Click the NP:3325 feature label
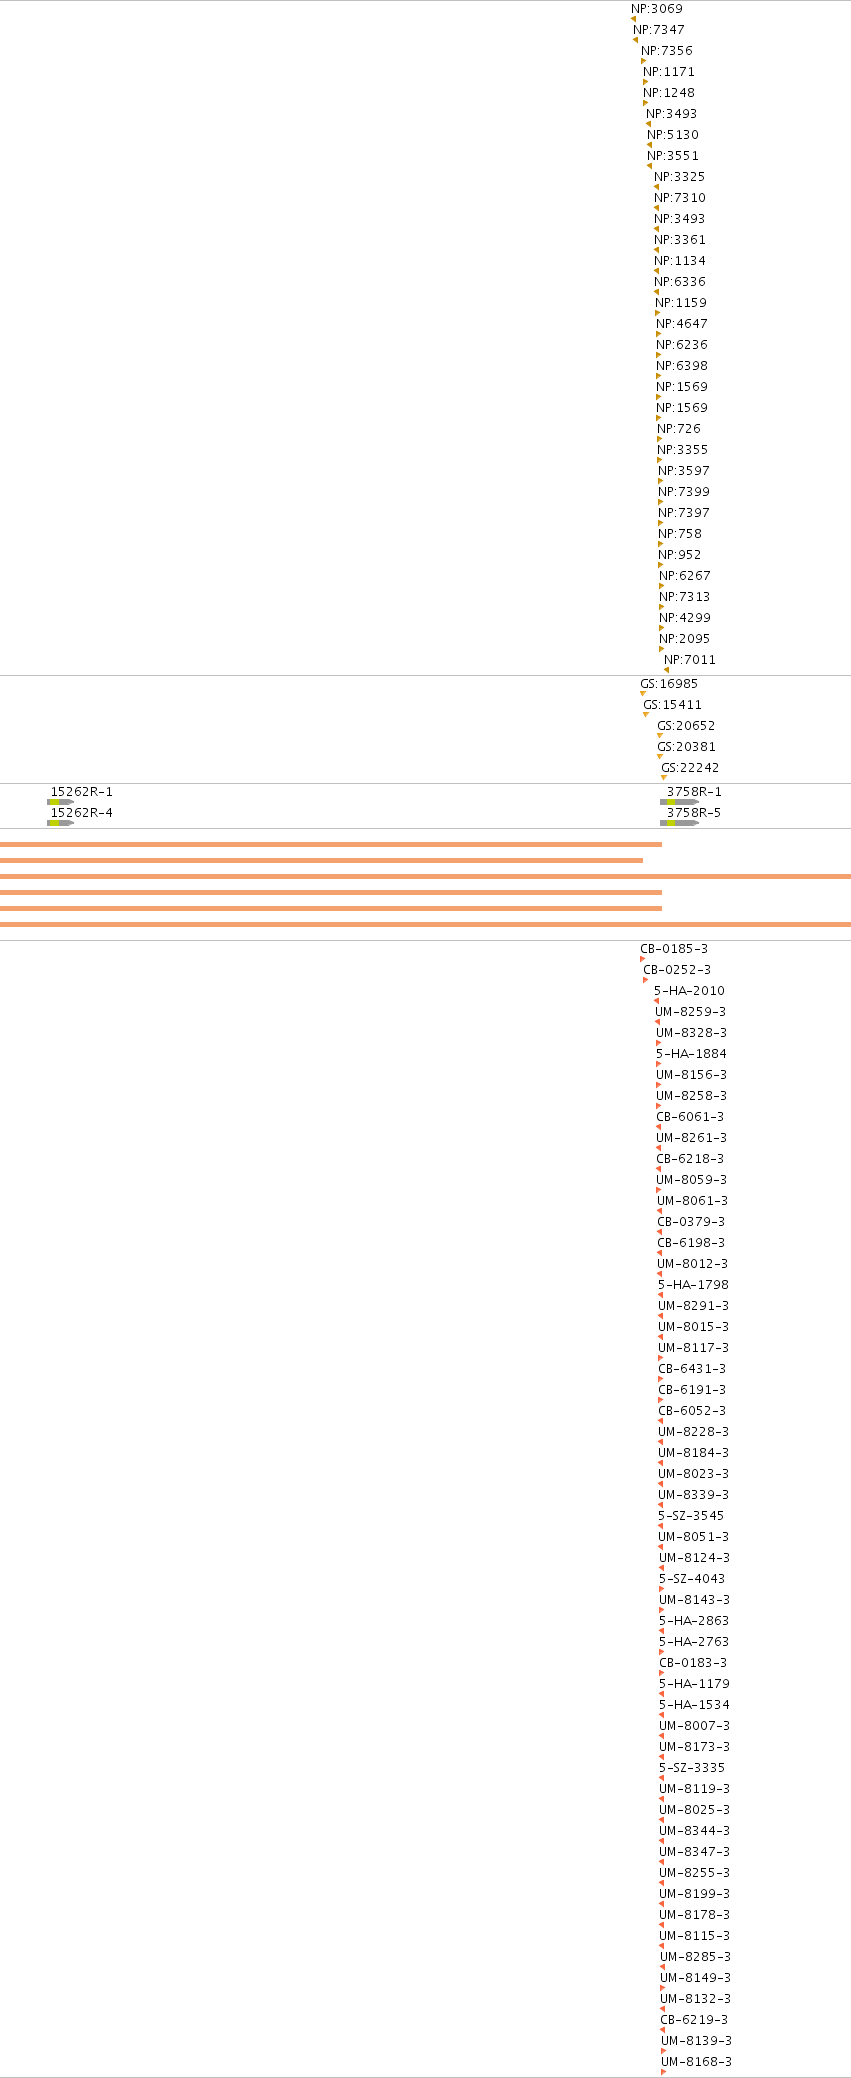851x2078 pixels. [680, 177]
